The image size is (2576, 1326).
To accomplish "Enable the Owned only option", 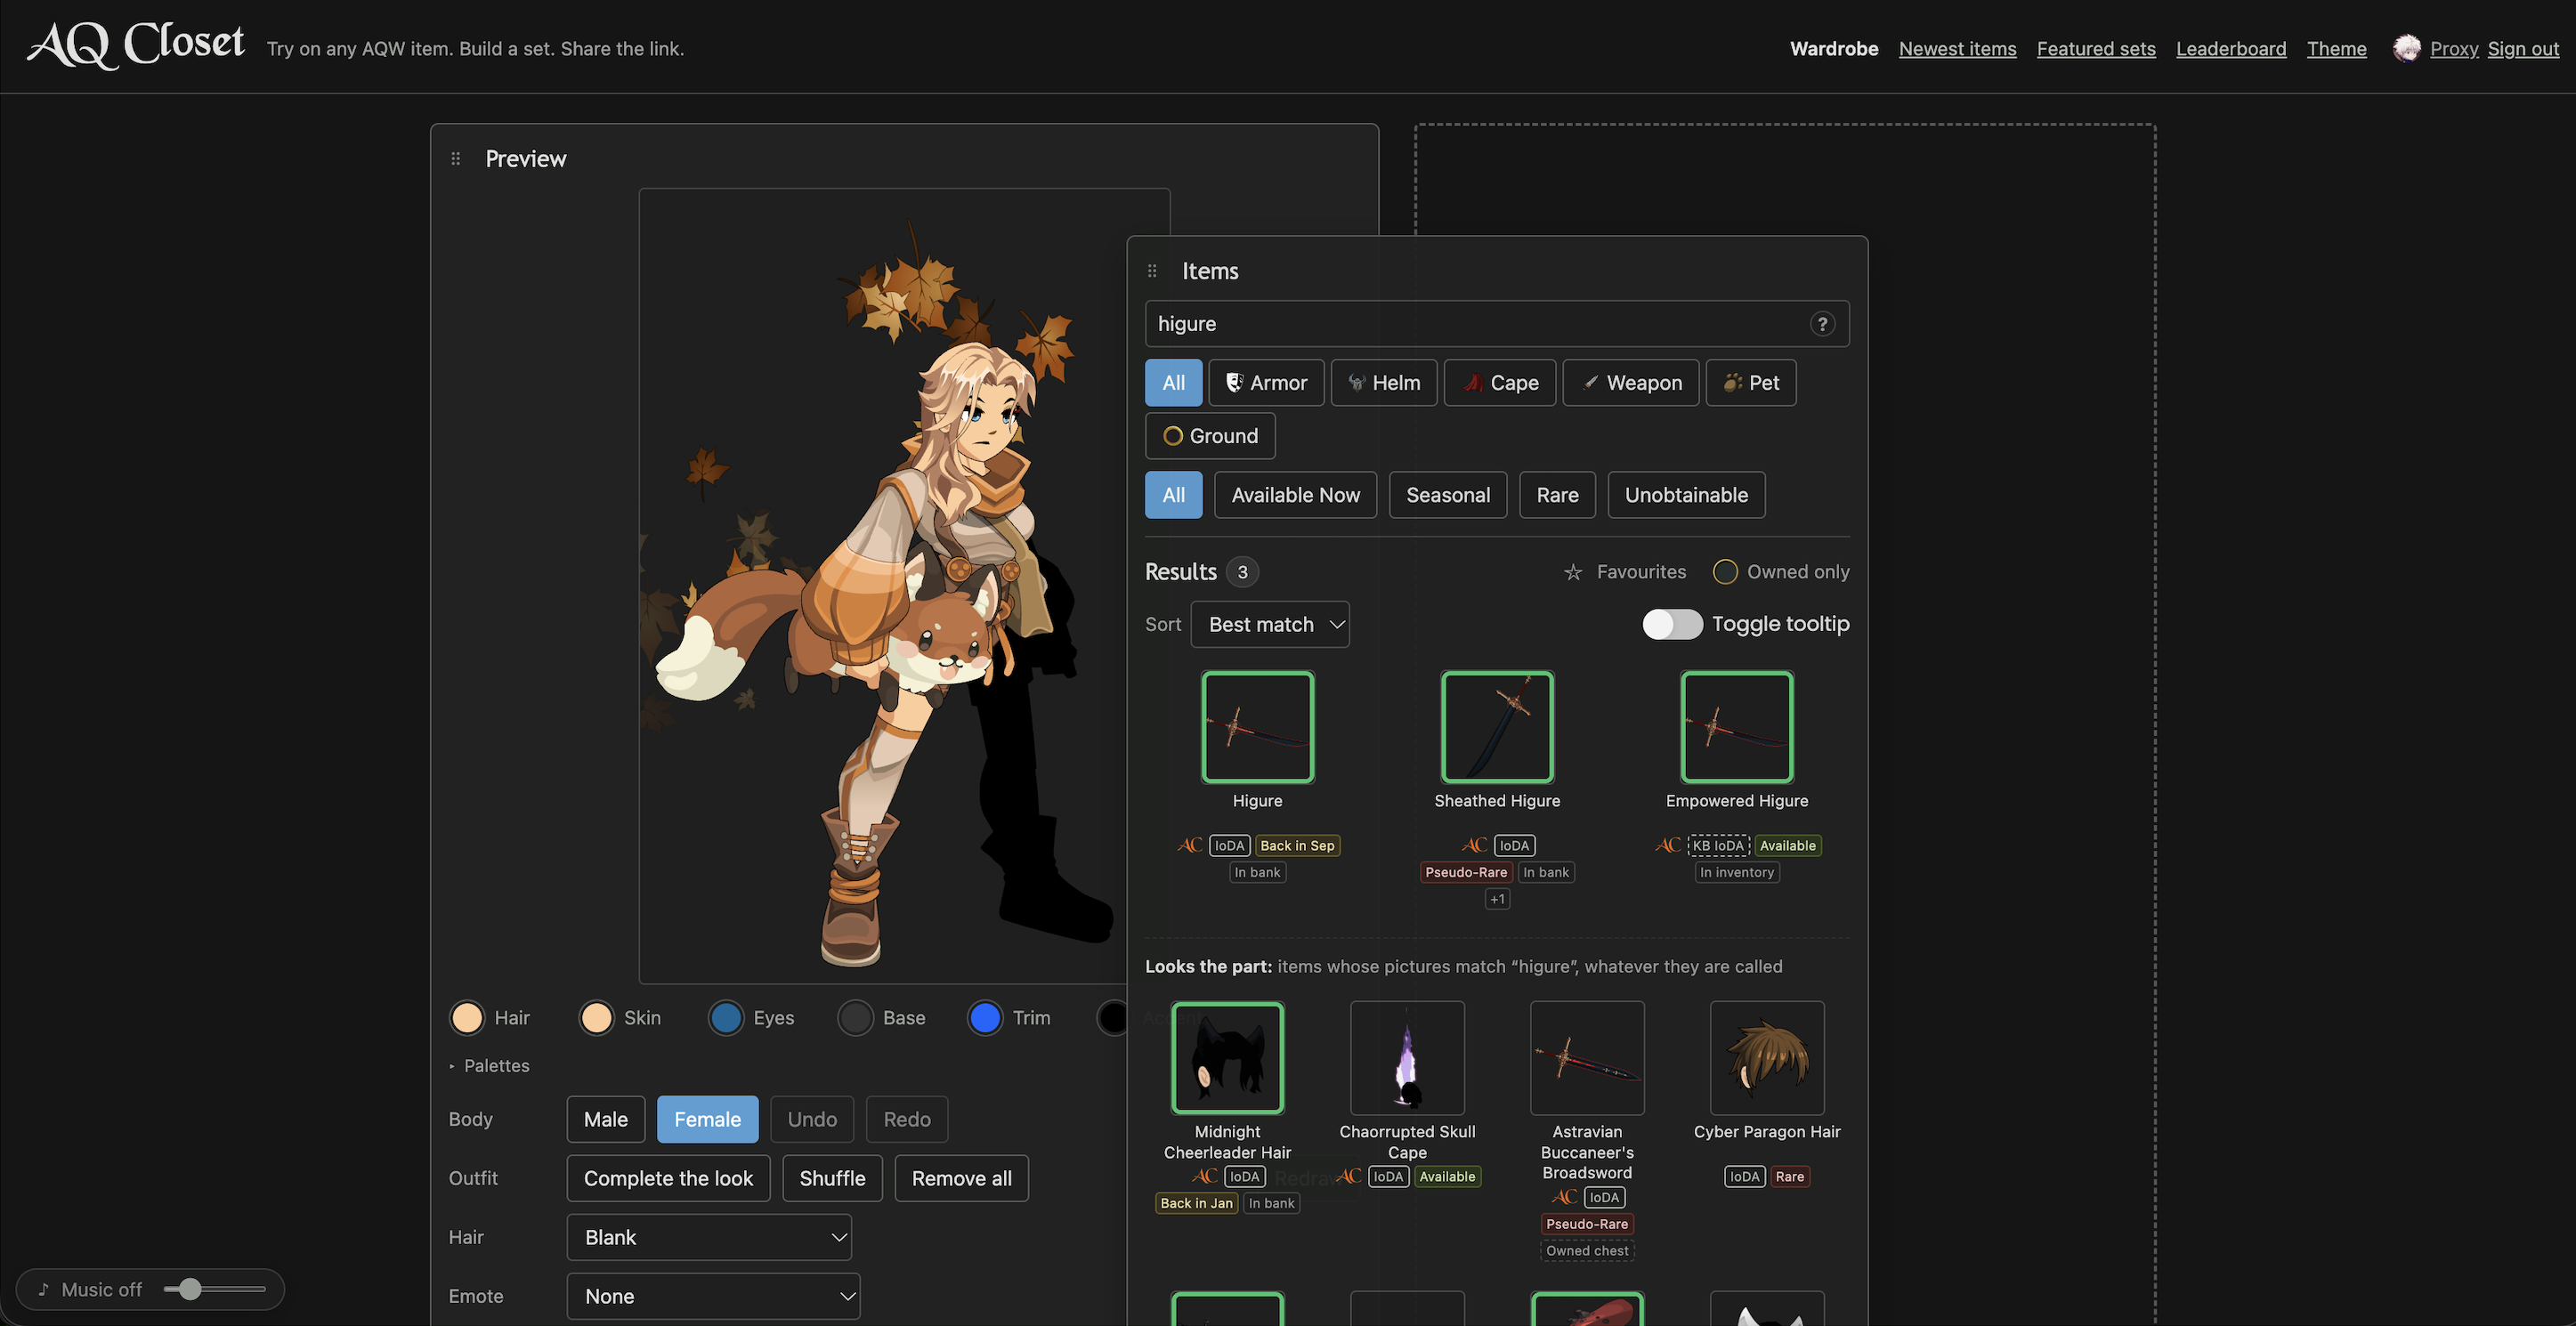I will point(1781,572).
